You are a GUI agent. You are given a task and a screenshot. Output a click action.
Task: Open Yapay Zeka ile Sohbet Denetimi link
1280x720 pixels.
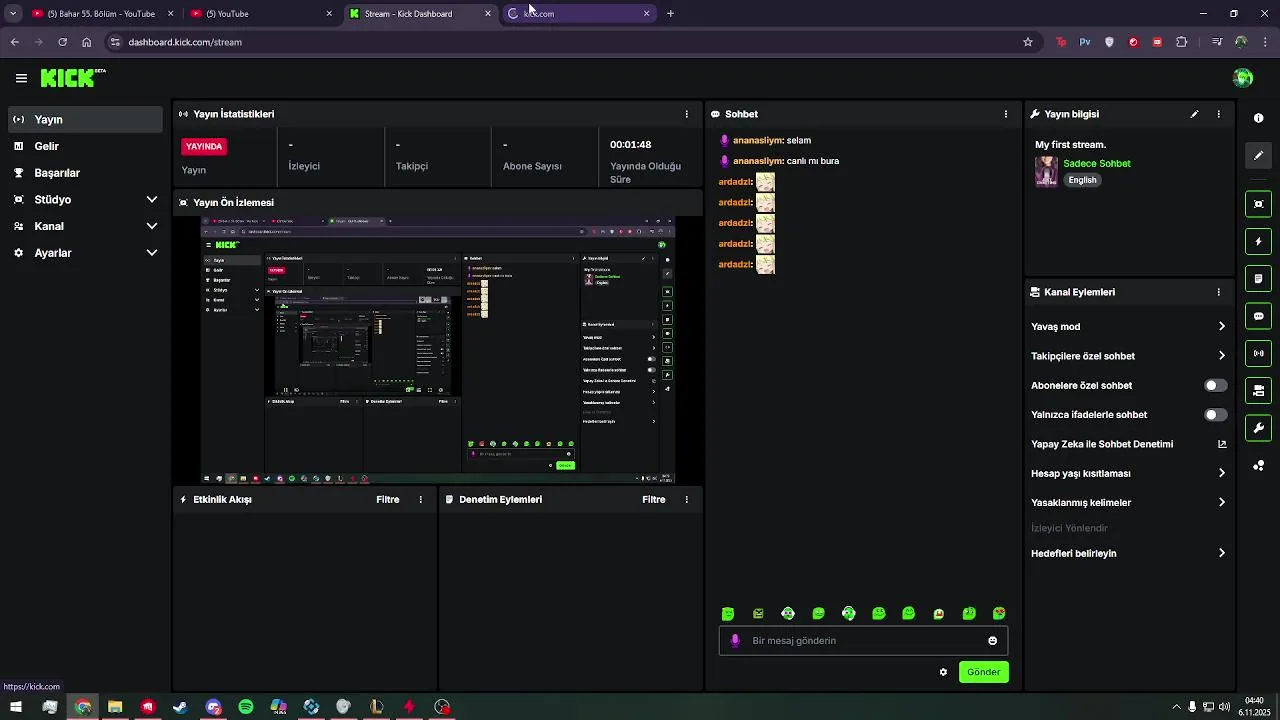tap(1129, 444)
